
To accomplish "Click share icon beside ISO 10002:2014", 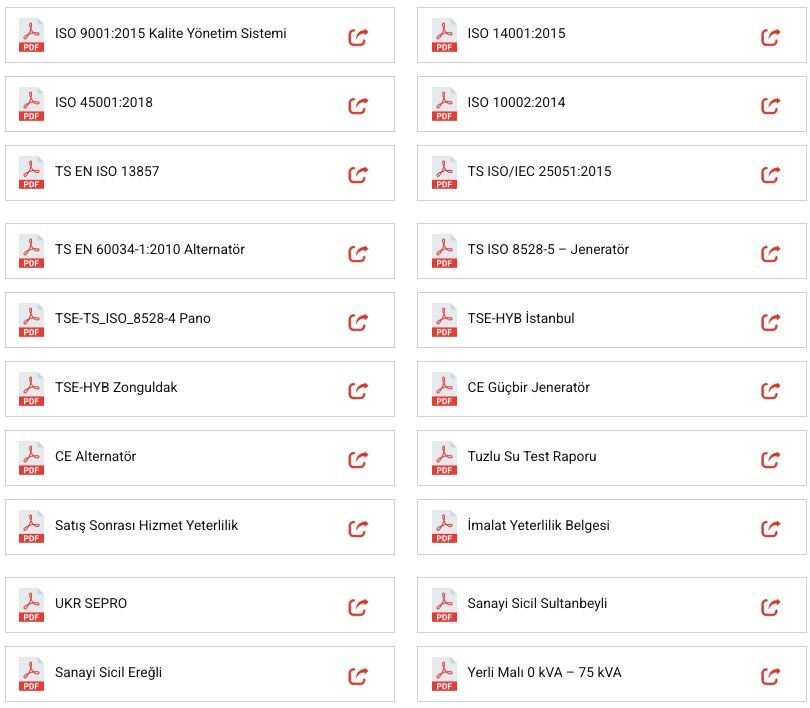I will pos(770,106).
